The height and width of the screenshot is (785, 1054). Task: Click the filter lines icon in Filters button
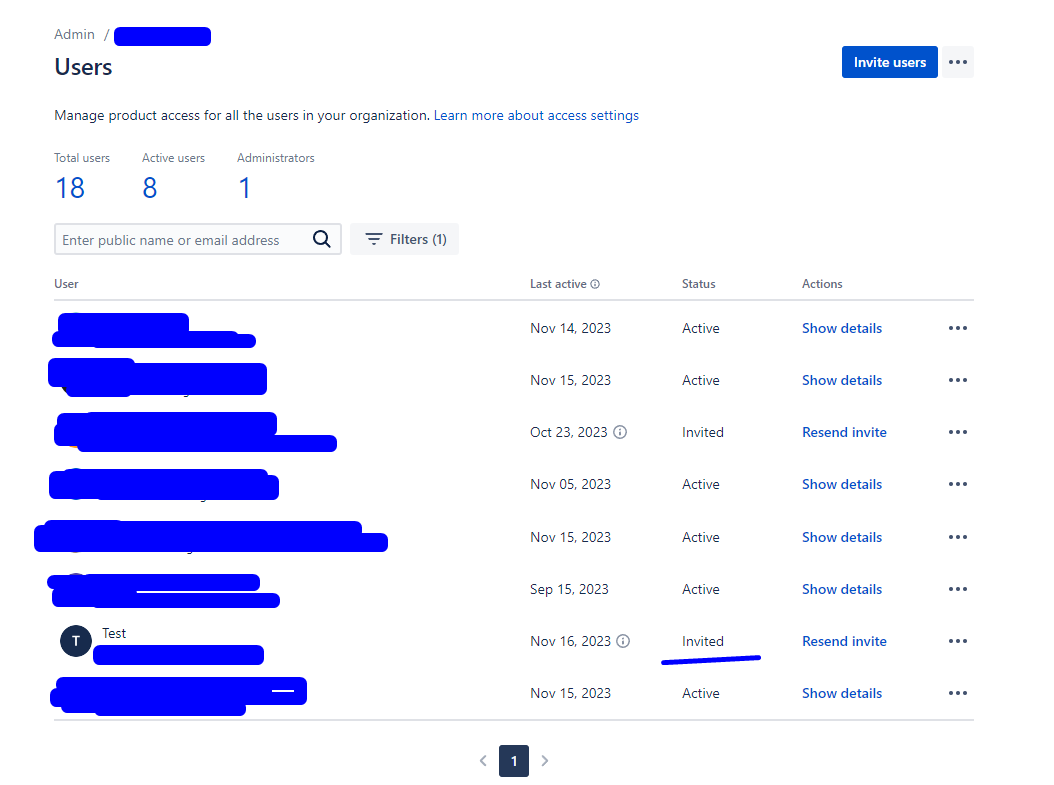(x=374, y=239)
